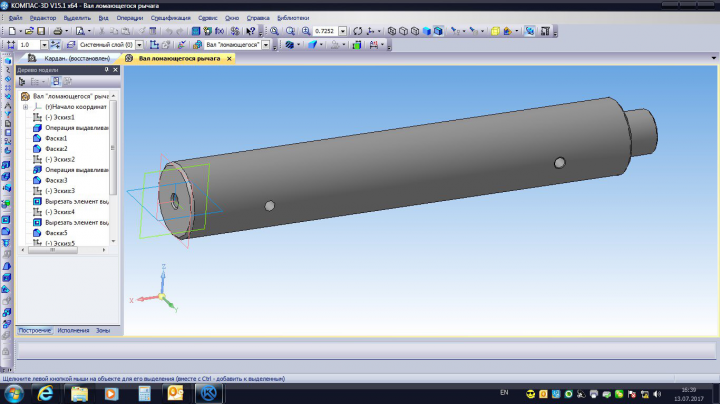This screenshot has width=720, height=404.
Task: Open the variables panel via the f(x) icon
Action: (219, 31)
